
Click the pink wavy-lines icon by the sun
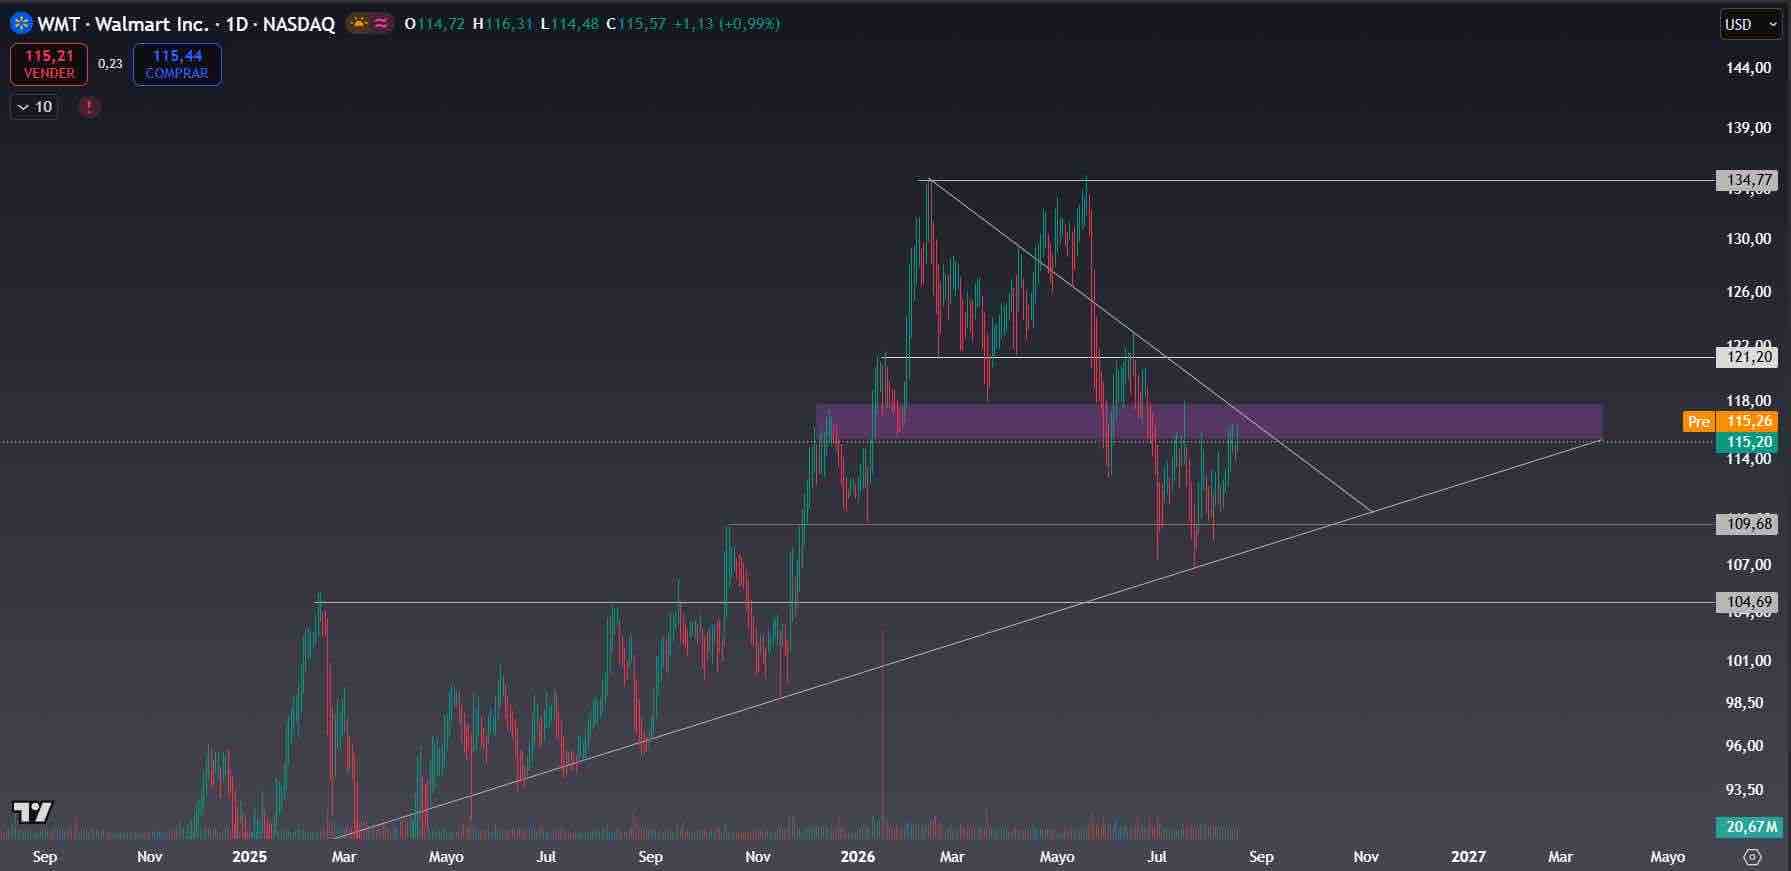(x=381, y=23)
